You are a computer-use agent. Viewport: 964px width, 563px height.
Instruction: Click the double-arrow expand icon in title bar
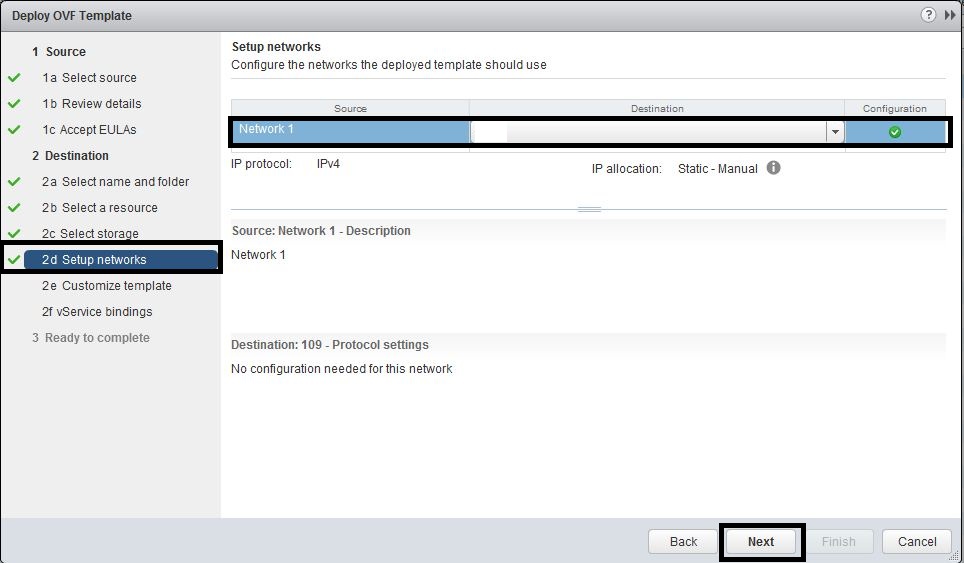pos(950,15)
